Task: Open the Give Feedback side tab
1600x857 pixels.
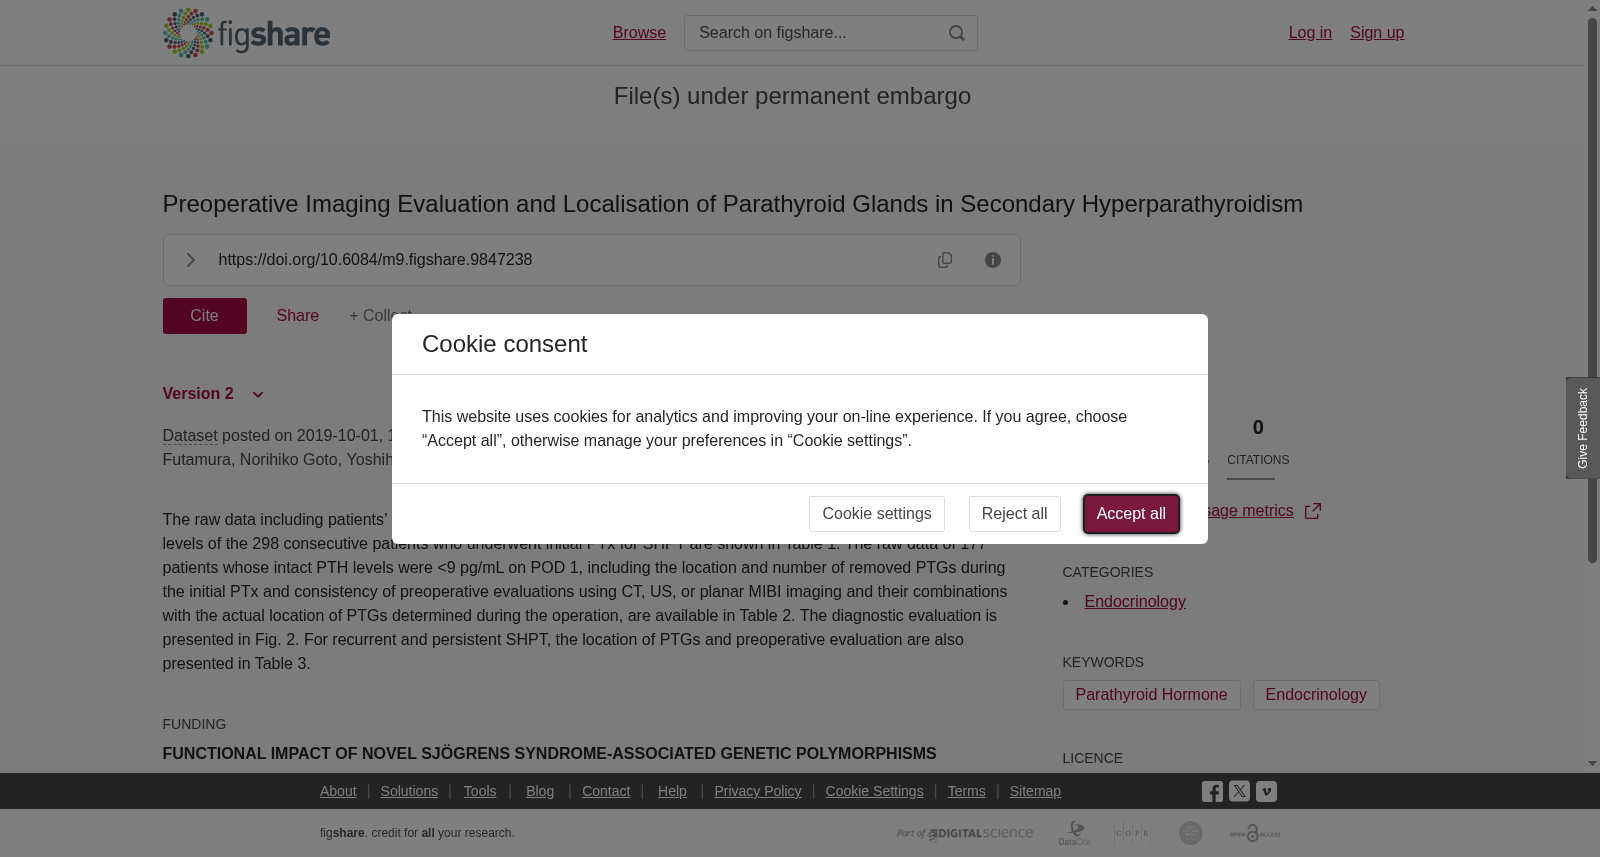Action: (x=1583, y=428)
